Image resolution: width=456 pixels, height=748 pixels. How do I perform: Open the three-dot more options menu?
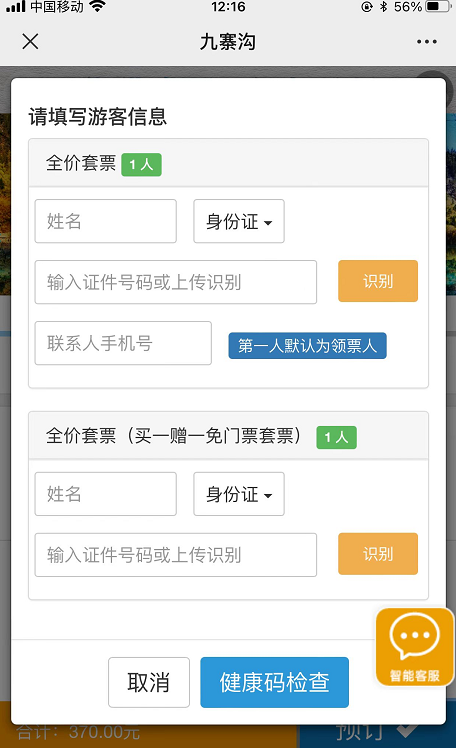426,42
